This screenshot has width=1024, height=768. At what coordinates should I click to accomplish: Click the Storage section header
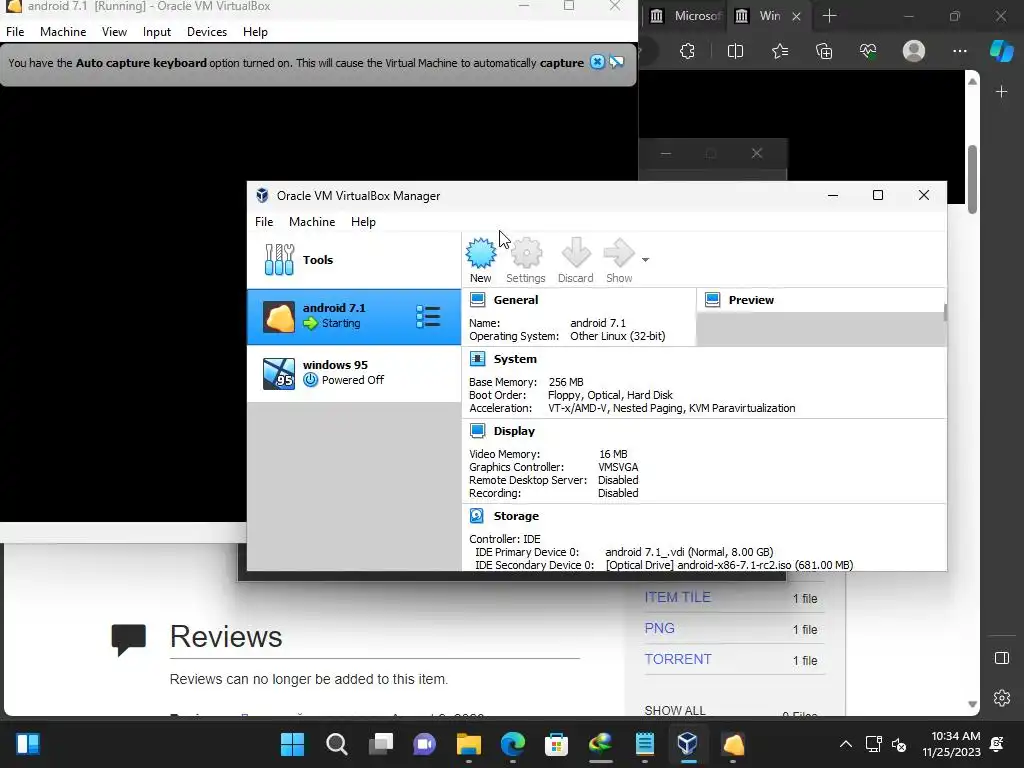tap(516, 516)
